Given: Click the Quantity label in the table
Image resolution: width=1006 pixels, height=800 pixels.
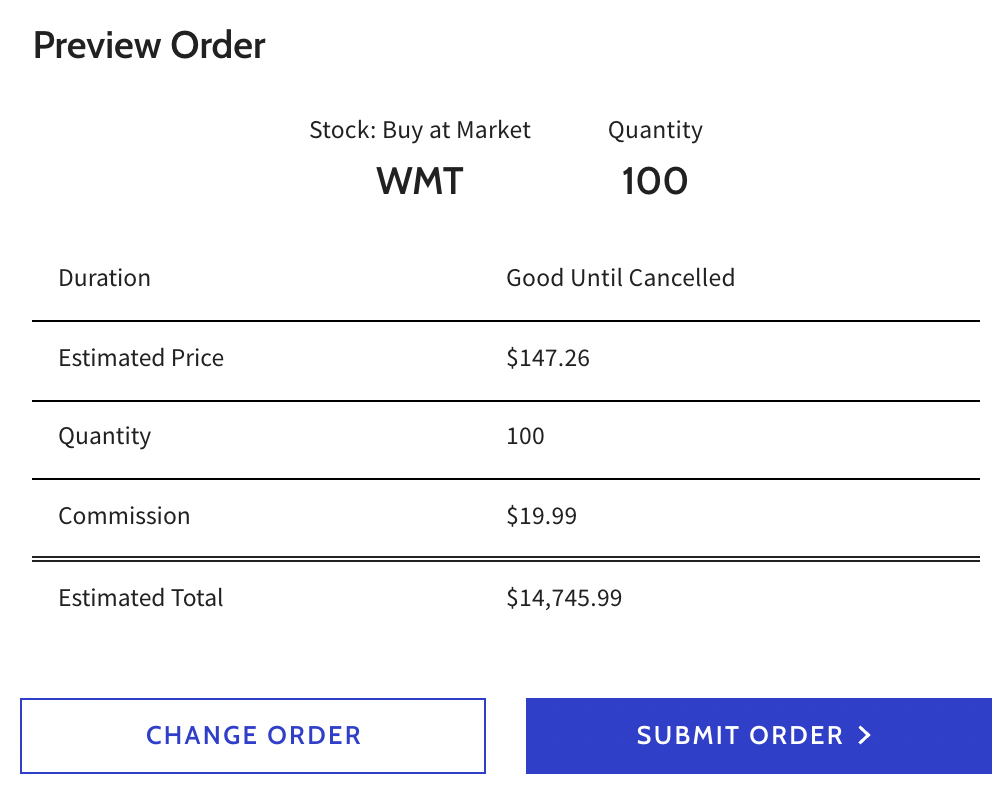Looking at the screenshot, I should (105, 436).
